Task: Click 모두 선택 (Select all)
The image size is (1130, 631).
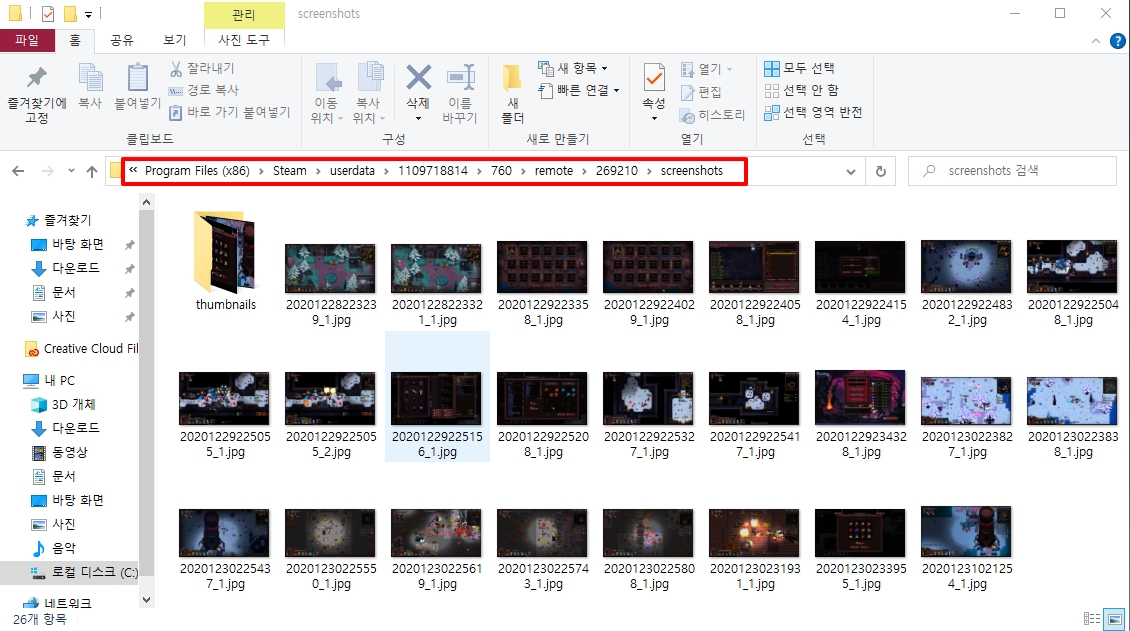Action: coord(799,68)
